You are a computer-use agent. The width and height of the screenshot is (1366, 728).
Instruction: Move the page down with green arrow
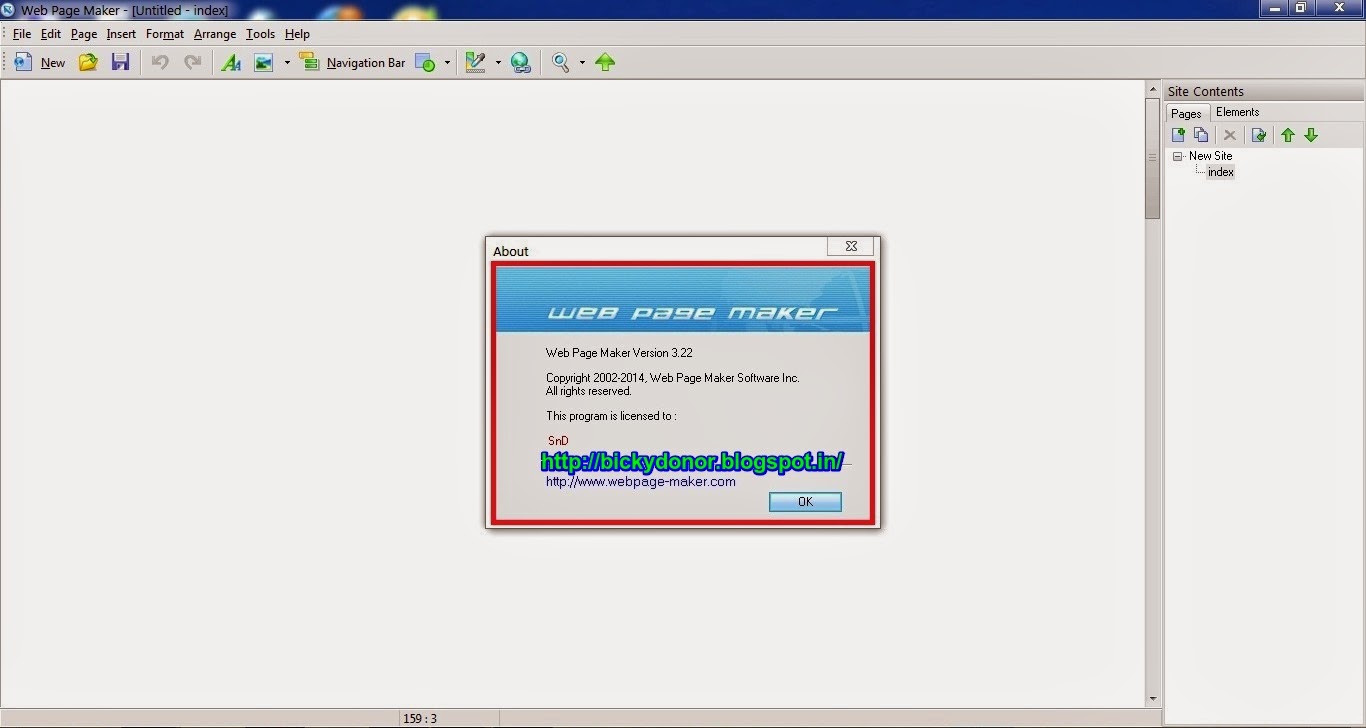(1311, 135)
